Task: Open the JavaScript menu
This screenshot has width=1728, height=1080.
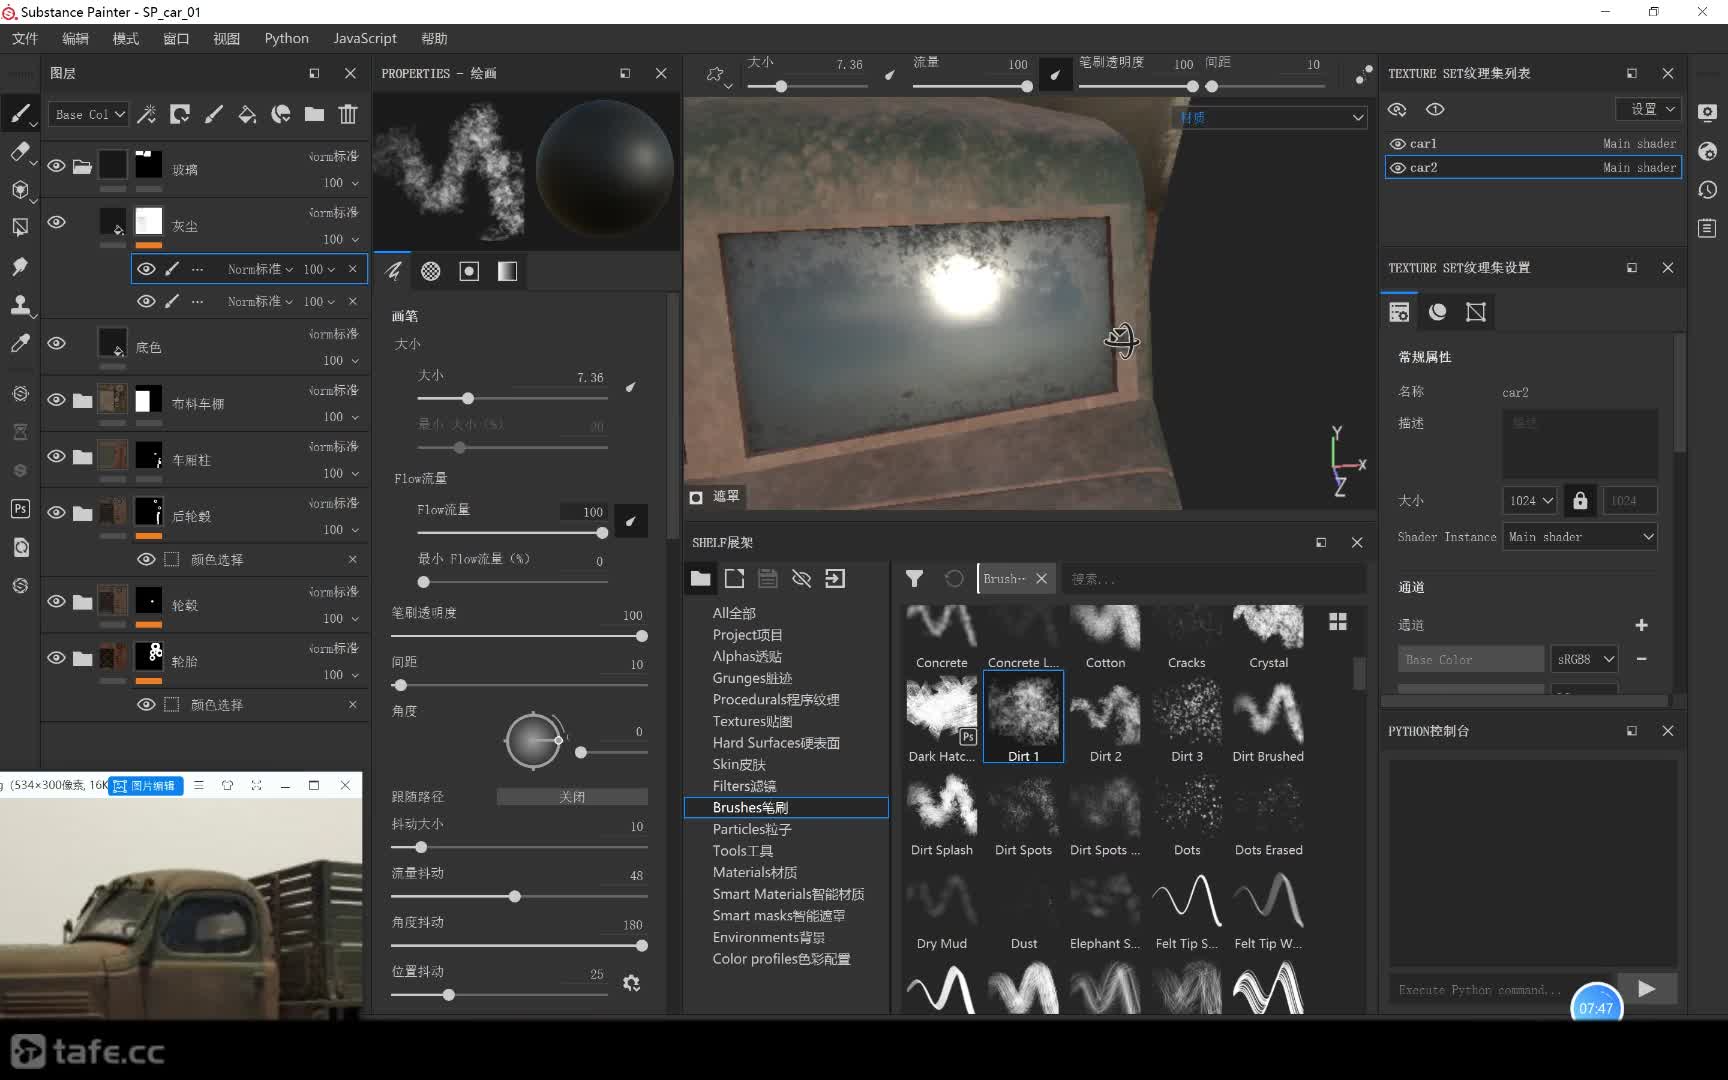Action: click(365, 38)
